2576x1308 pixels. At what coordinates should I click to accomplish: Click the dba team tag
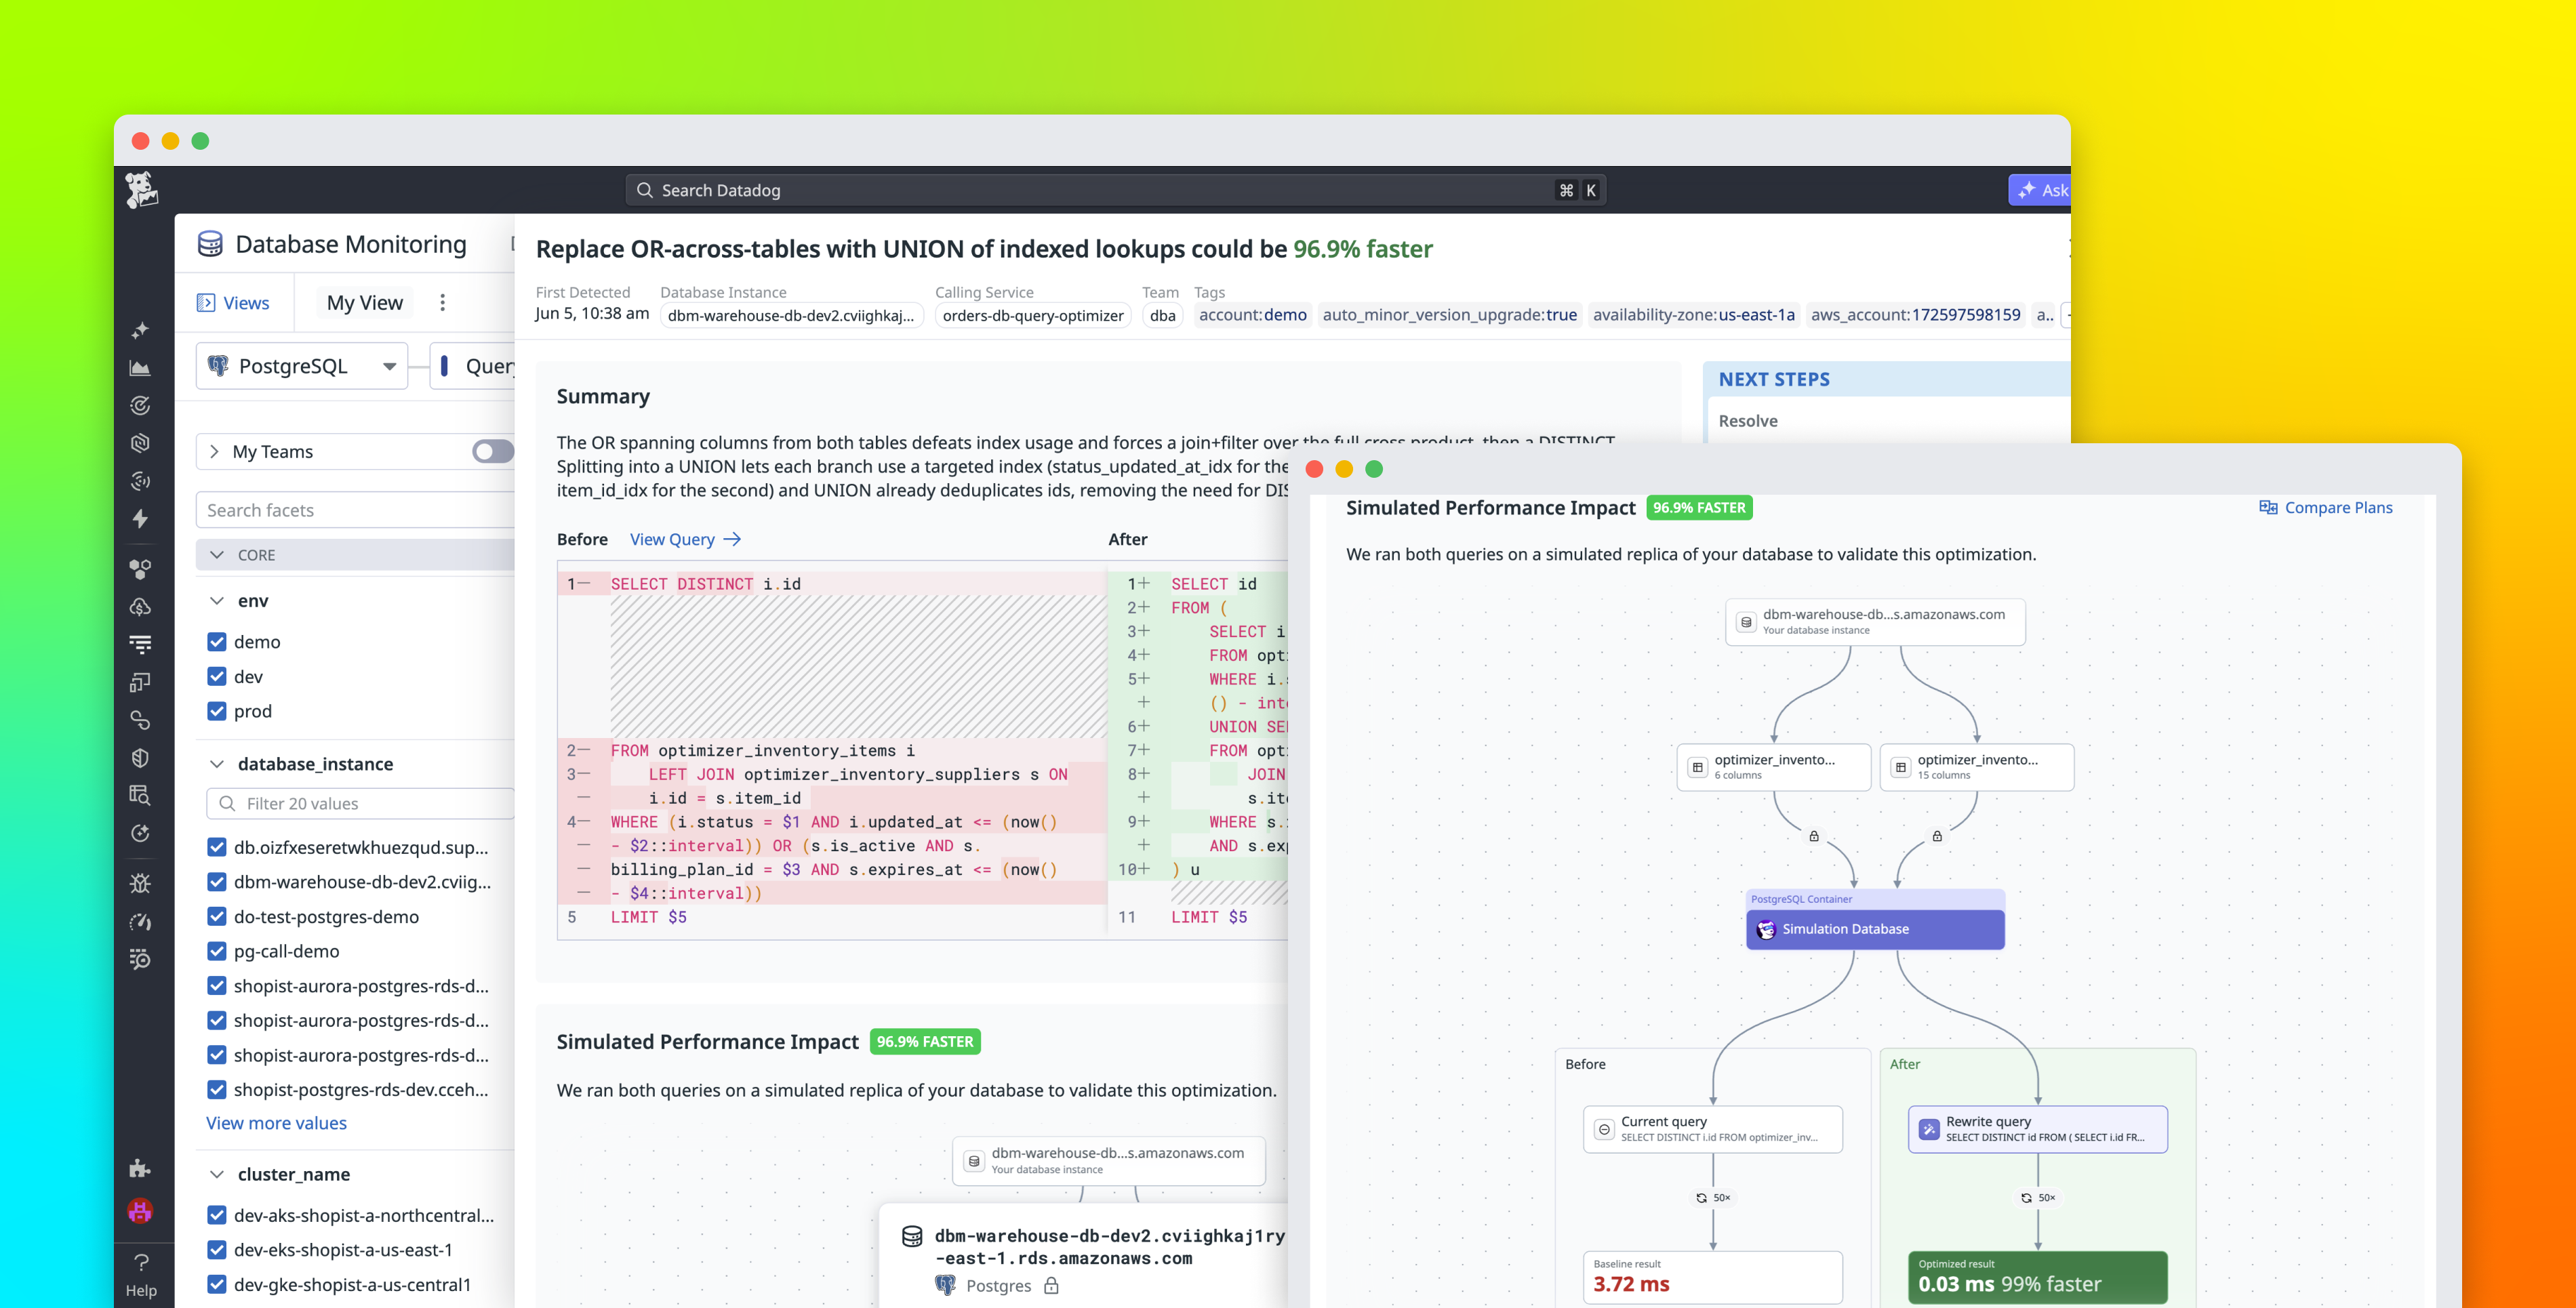click(x=1163, y=315)
